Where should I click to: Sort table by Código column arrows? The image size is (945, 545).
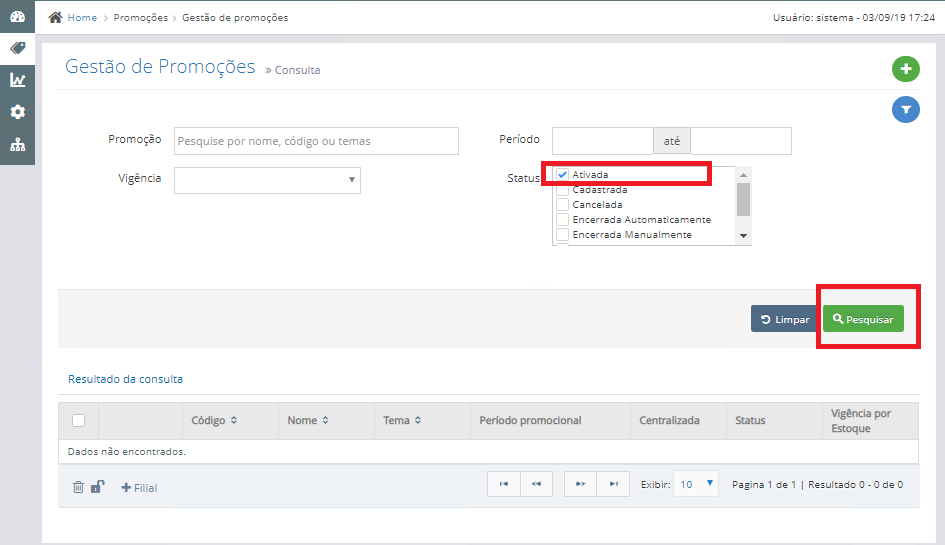click(234, 420)
